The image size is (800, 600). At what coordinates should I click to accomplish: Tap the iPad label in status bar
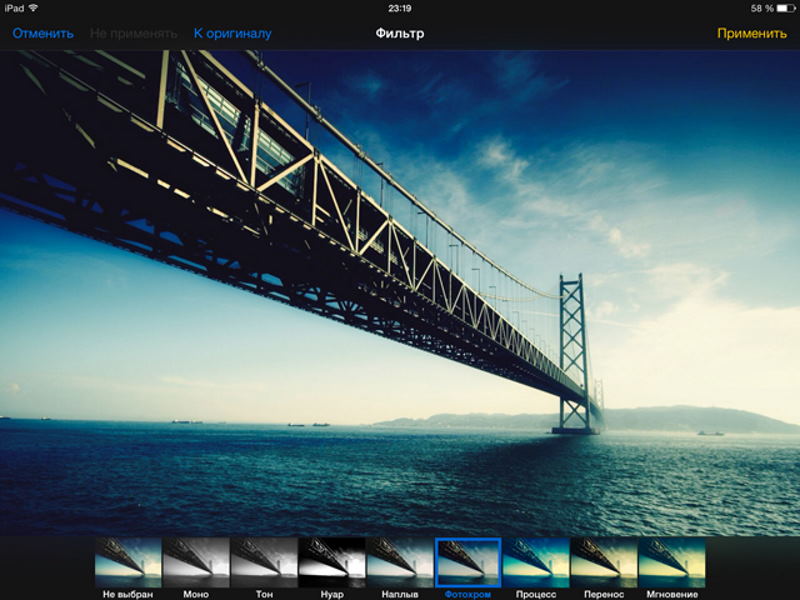[14, 8]
